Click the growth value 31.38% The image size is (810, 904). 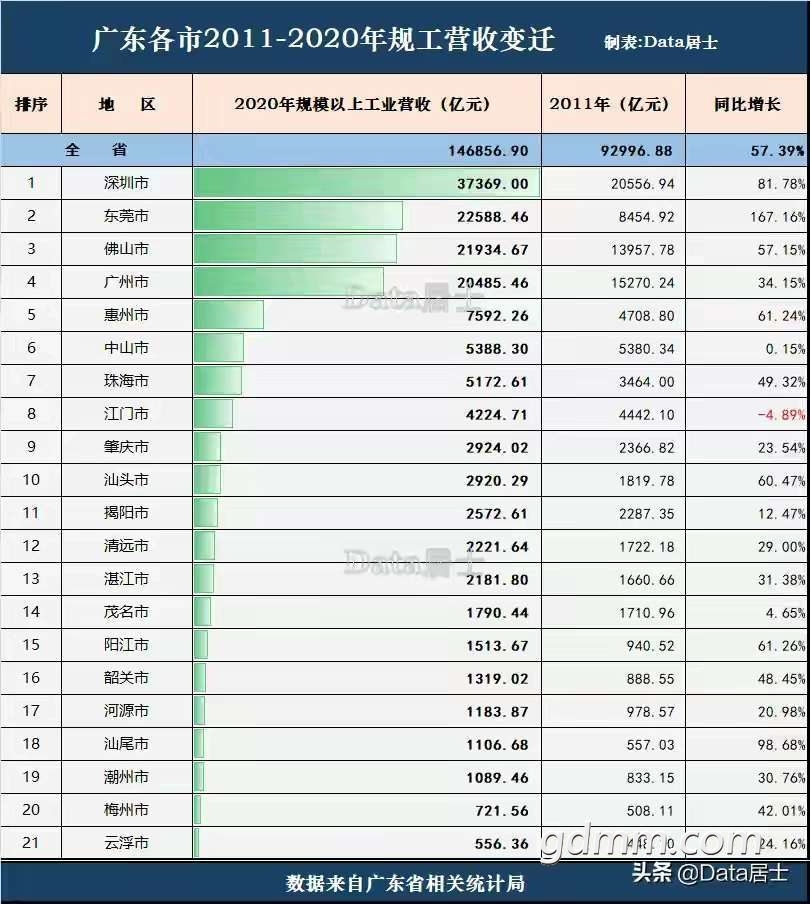tap(782, 579)
